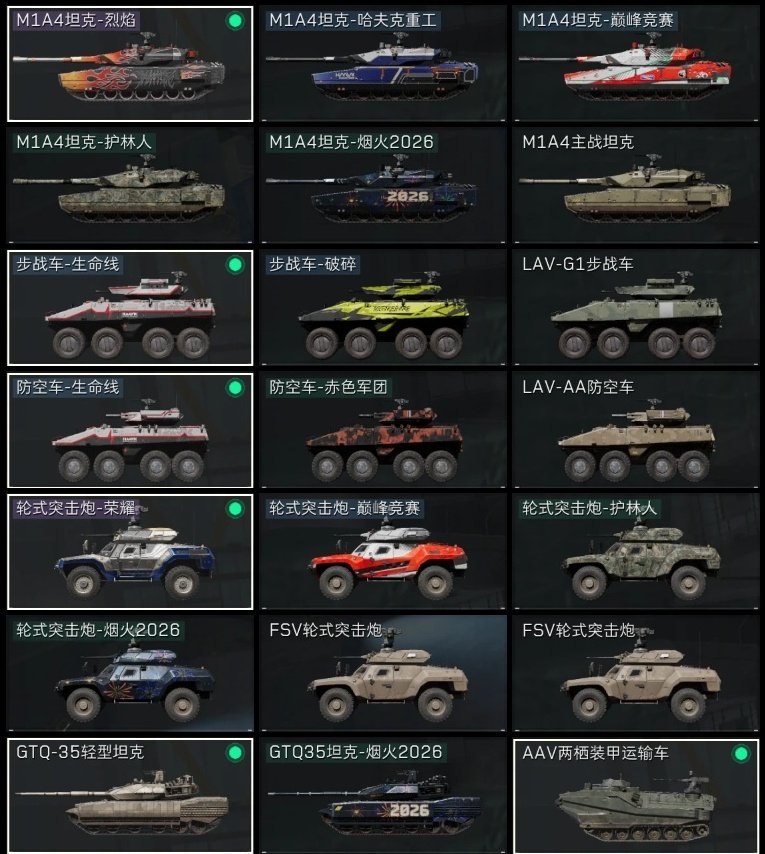Select the default M1A4主战坦克 card
765x854 pixels.
point(636,186)
